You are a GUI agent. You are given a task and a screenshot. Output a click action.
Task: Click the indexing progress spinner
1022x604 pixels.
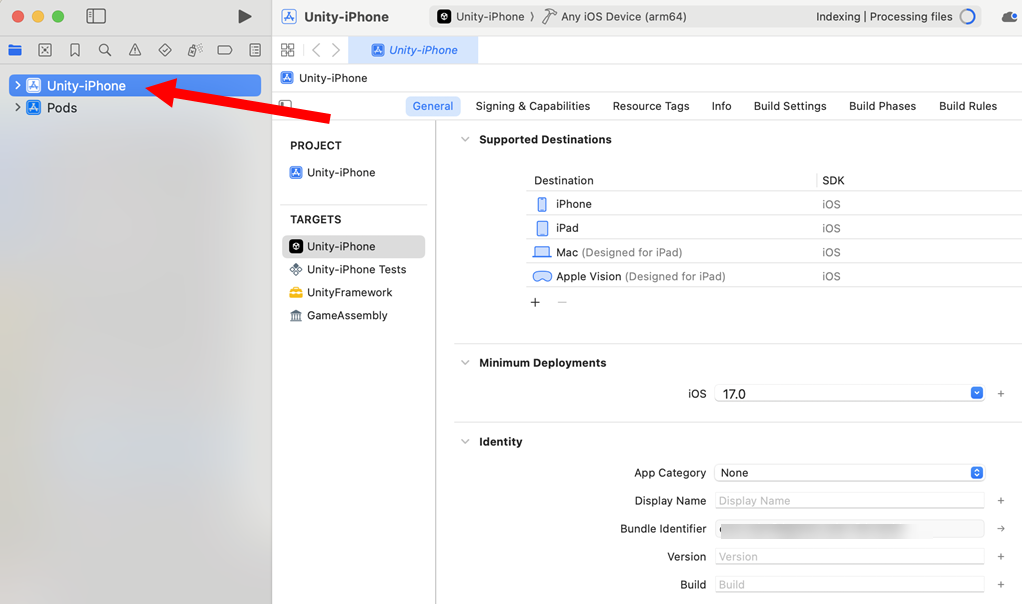(968, 17)
